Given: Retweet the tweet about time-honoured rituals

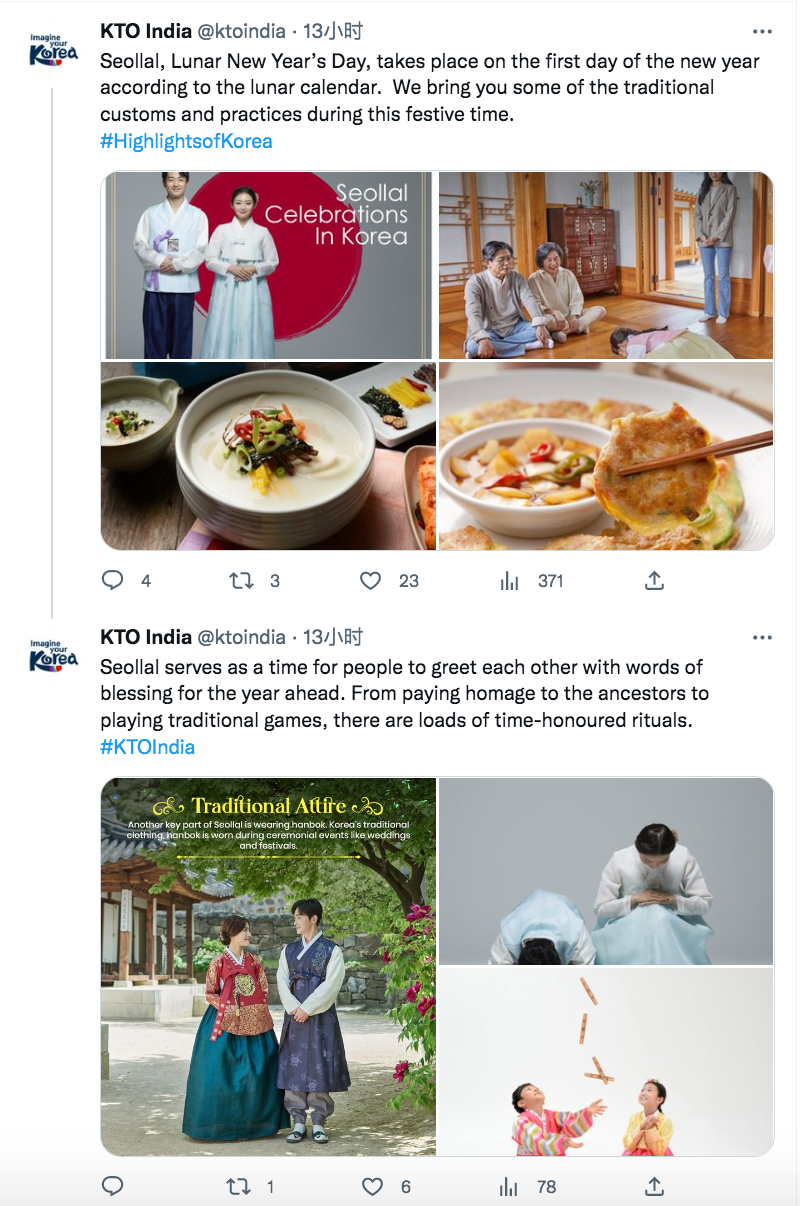Looking at the screenshot, I should coord(237,1186).
